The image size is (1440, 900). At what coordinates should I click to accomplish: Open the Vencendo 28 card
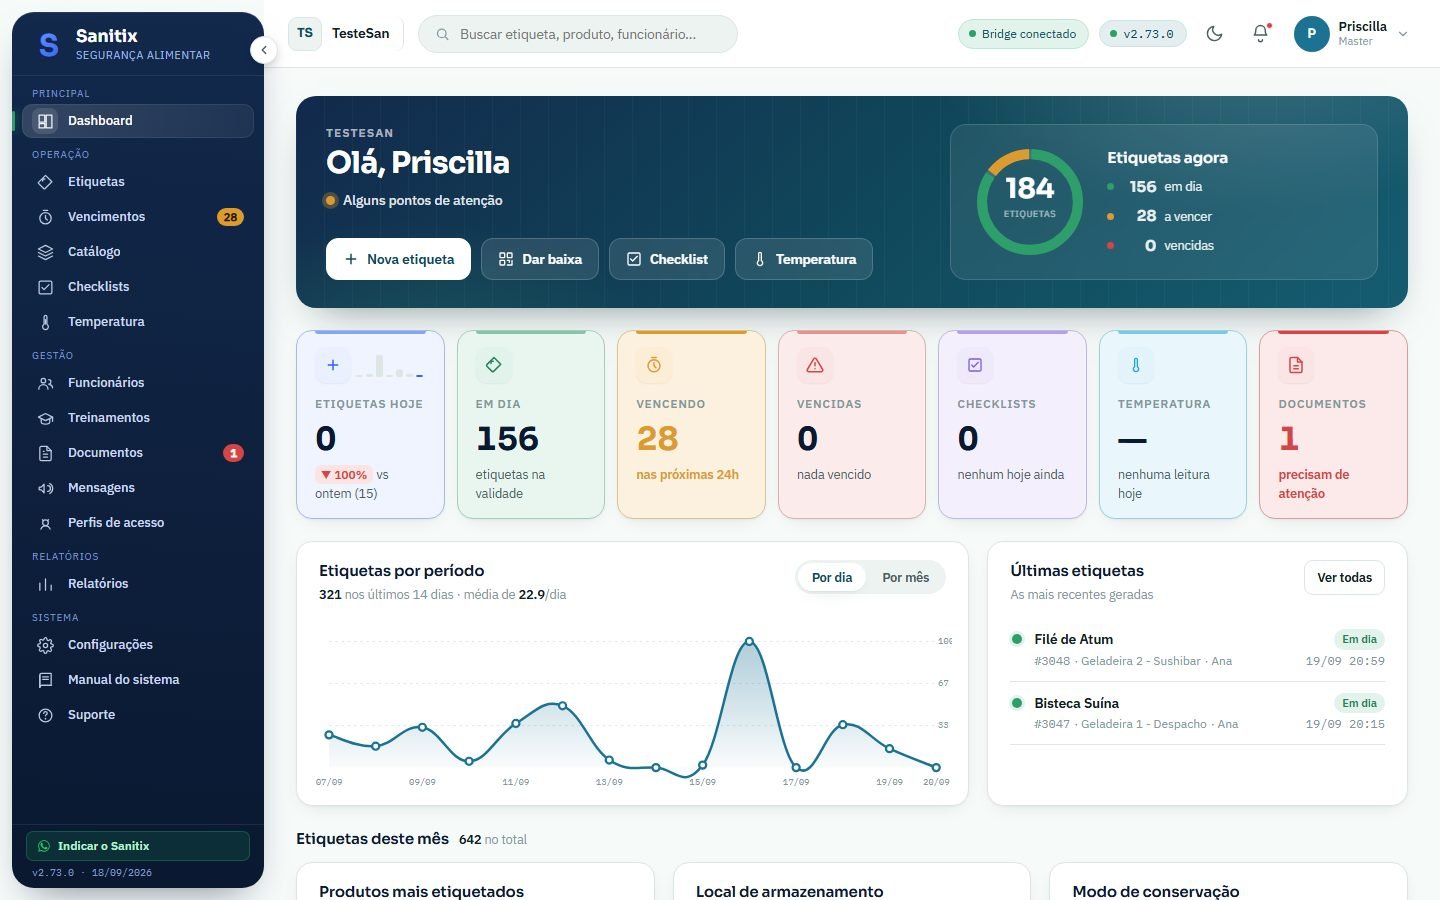691,425
